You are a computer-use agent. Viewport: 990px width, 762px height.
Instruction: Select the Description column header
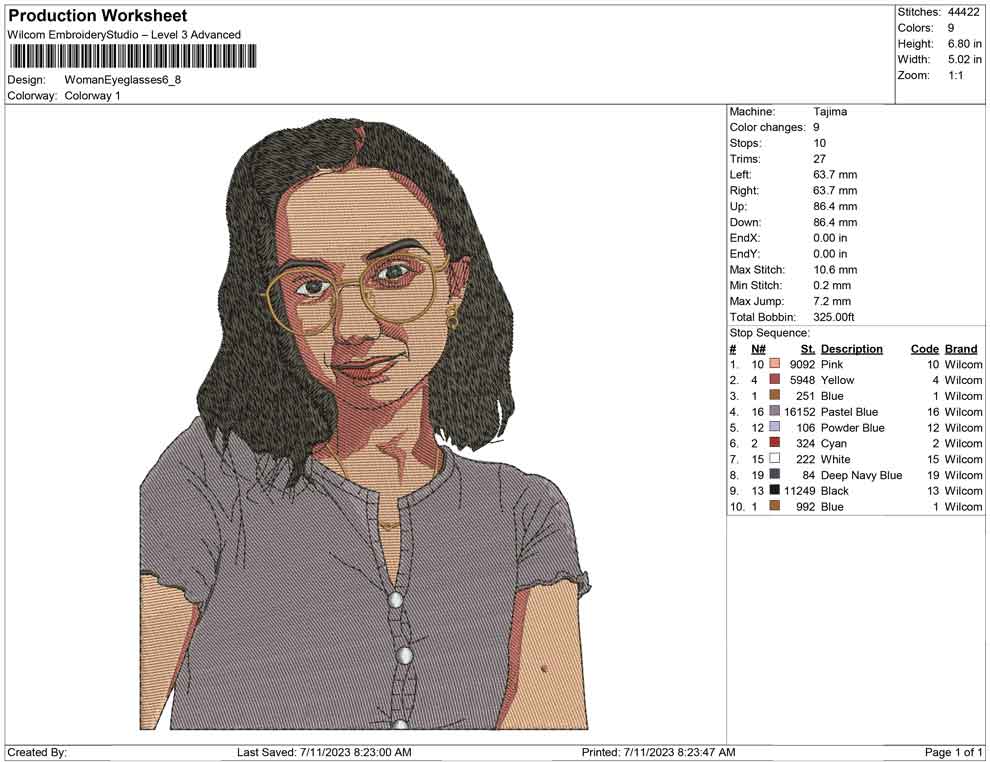point(851,348)
